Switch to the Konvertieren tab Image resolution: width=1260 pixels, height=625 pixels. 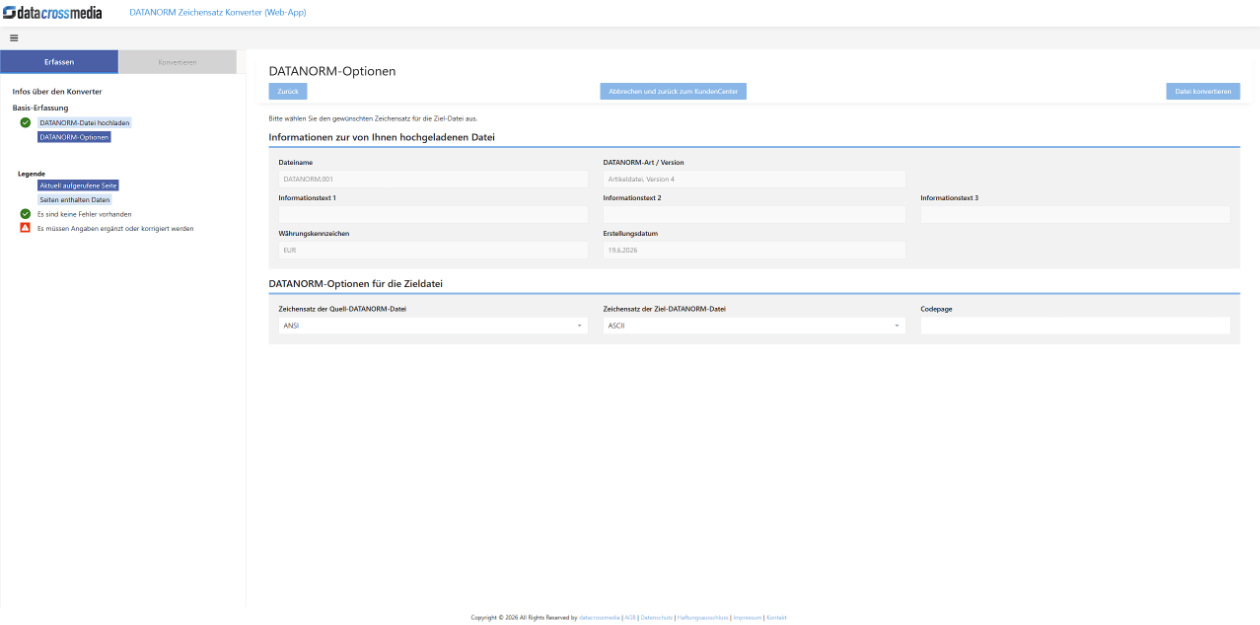click(x=177, y=62)
